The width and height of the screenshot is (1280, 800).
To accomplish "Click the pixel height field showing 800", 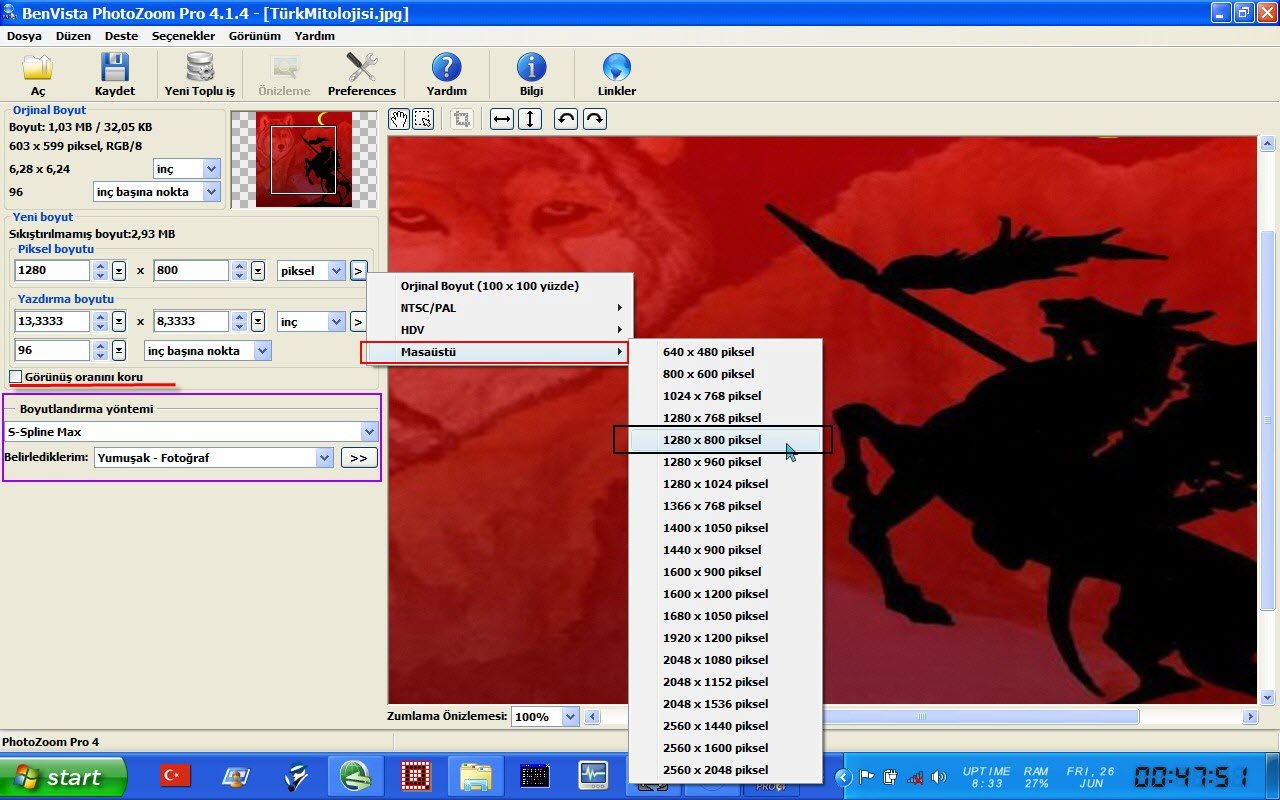I will click(191, 271).
